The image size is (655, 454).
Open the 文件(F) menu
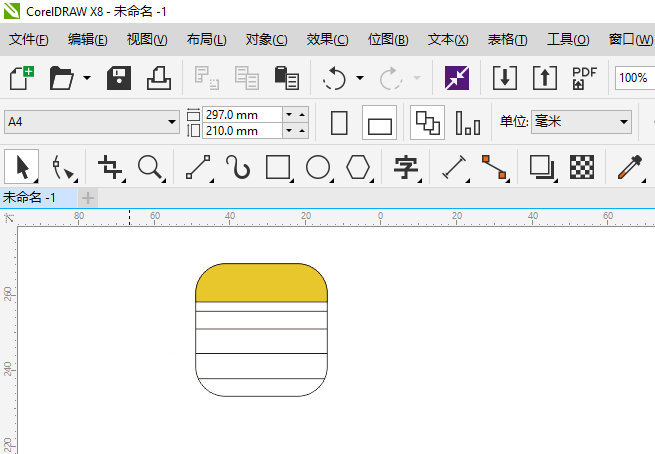click(29, 40)
